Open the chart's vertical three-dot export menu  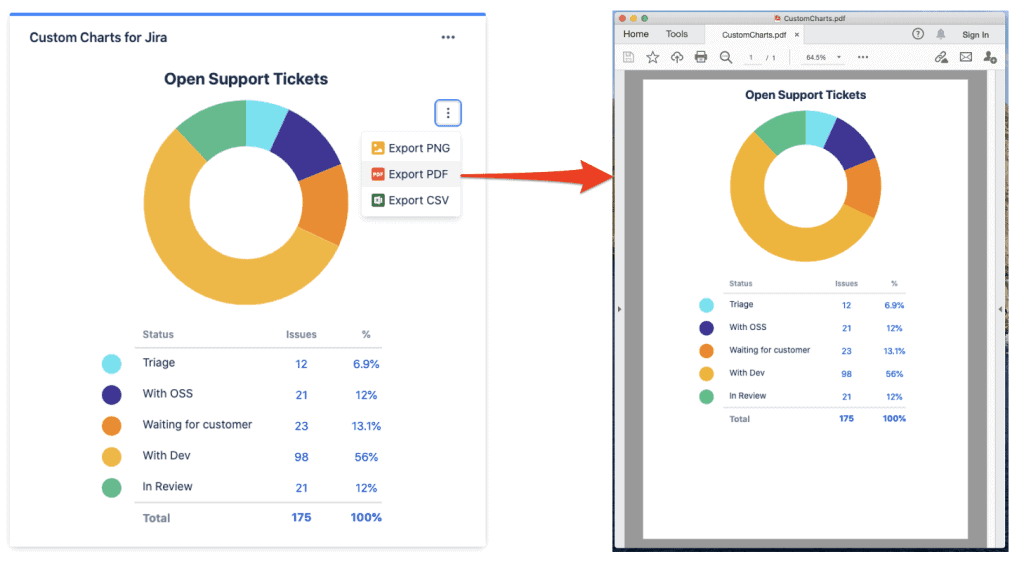point(448,113)
